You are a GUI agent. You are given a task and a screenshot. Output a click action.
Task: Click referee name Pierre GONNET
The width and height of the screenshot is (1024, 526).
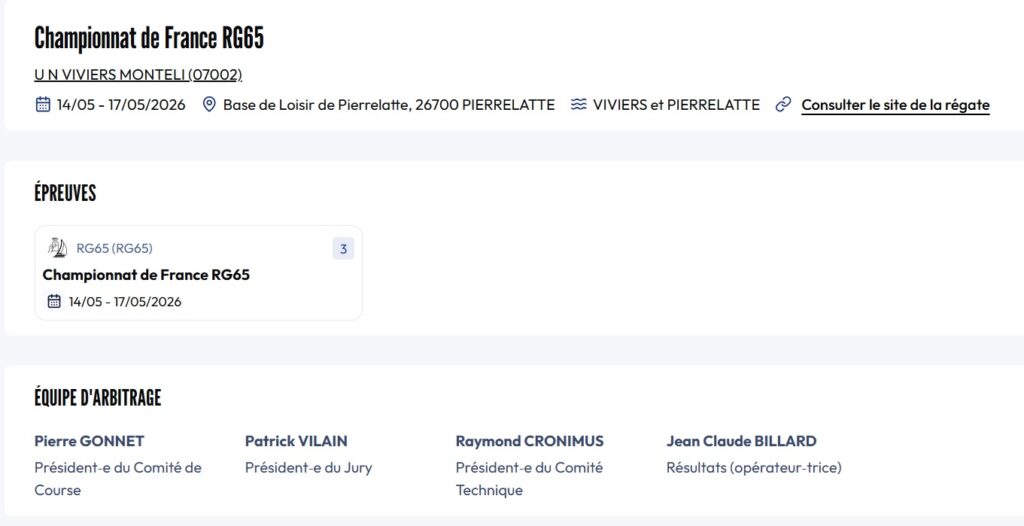click(x=89, y=441)
